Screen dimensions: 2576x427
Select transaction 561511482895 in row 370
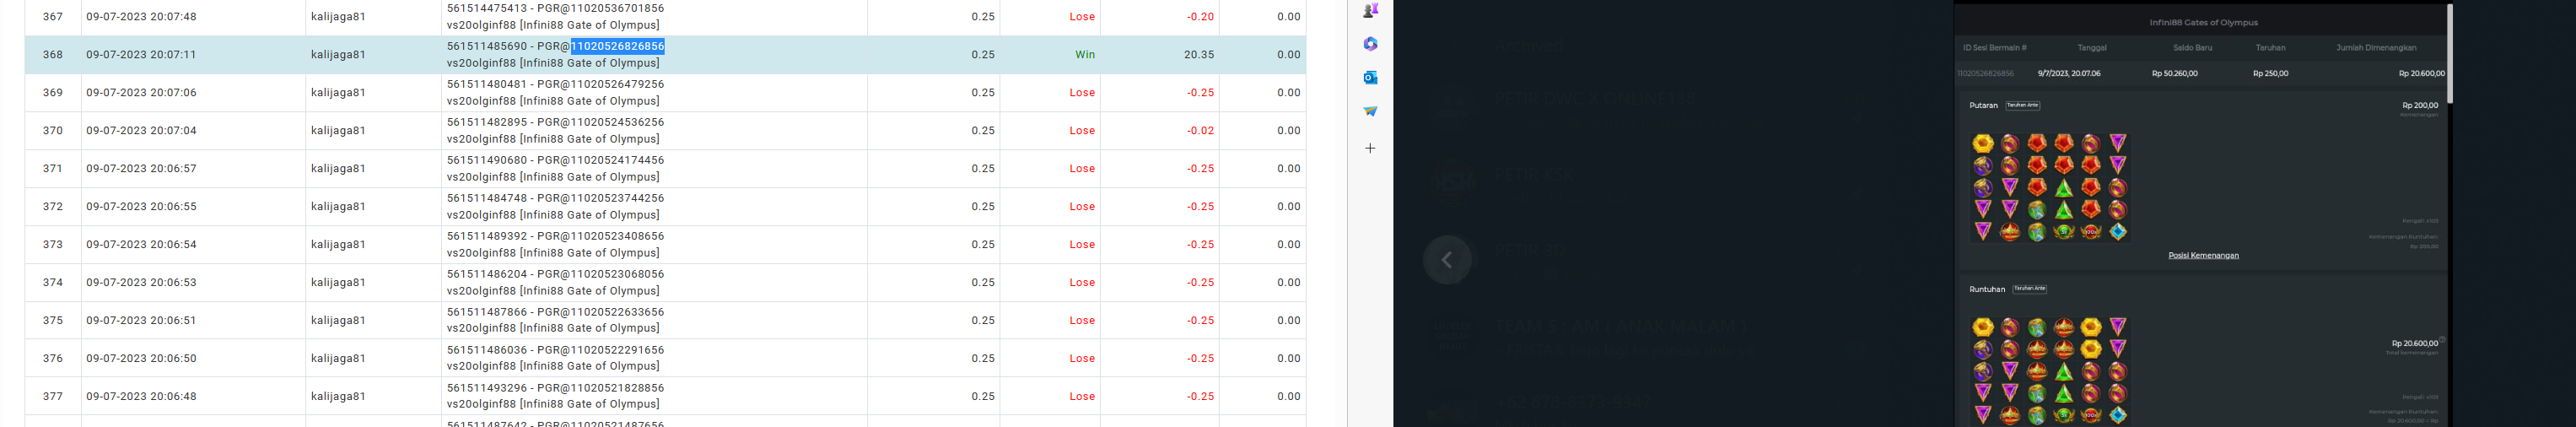pos(487,122)
